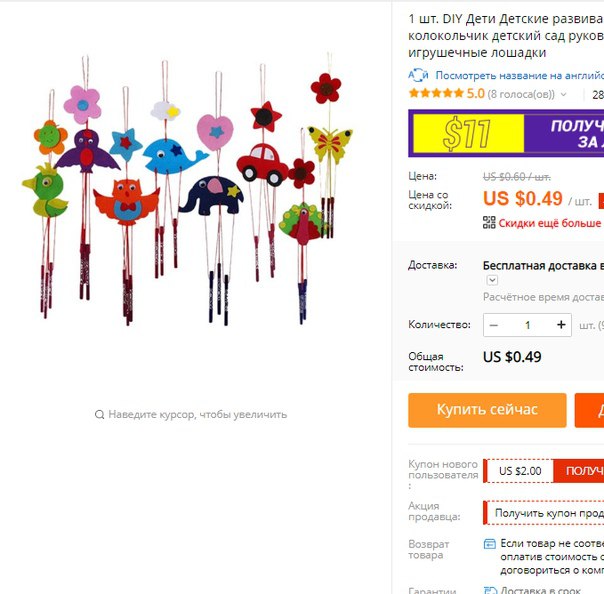
Task: Increase quantity with the plus button
Action: tap(561, 325)
